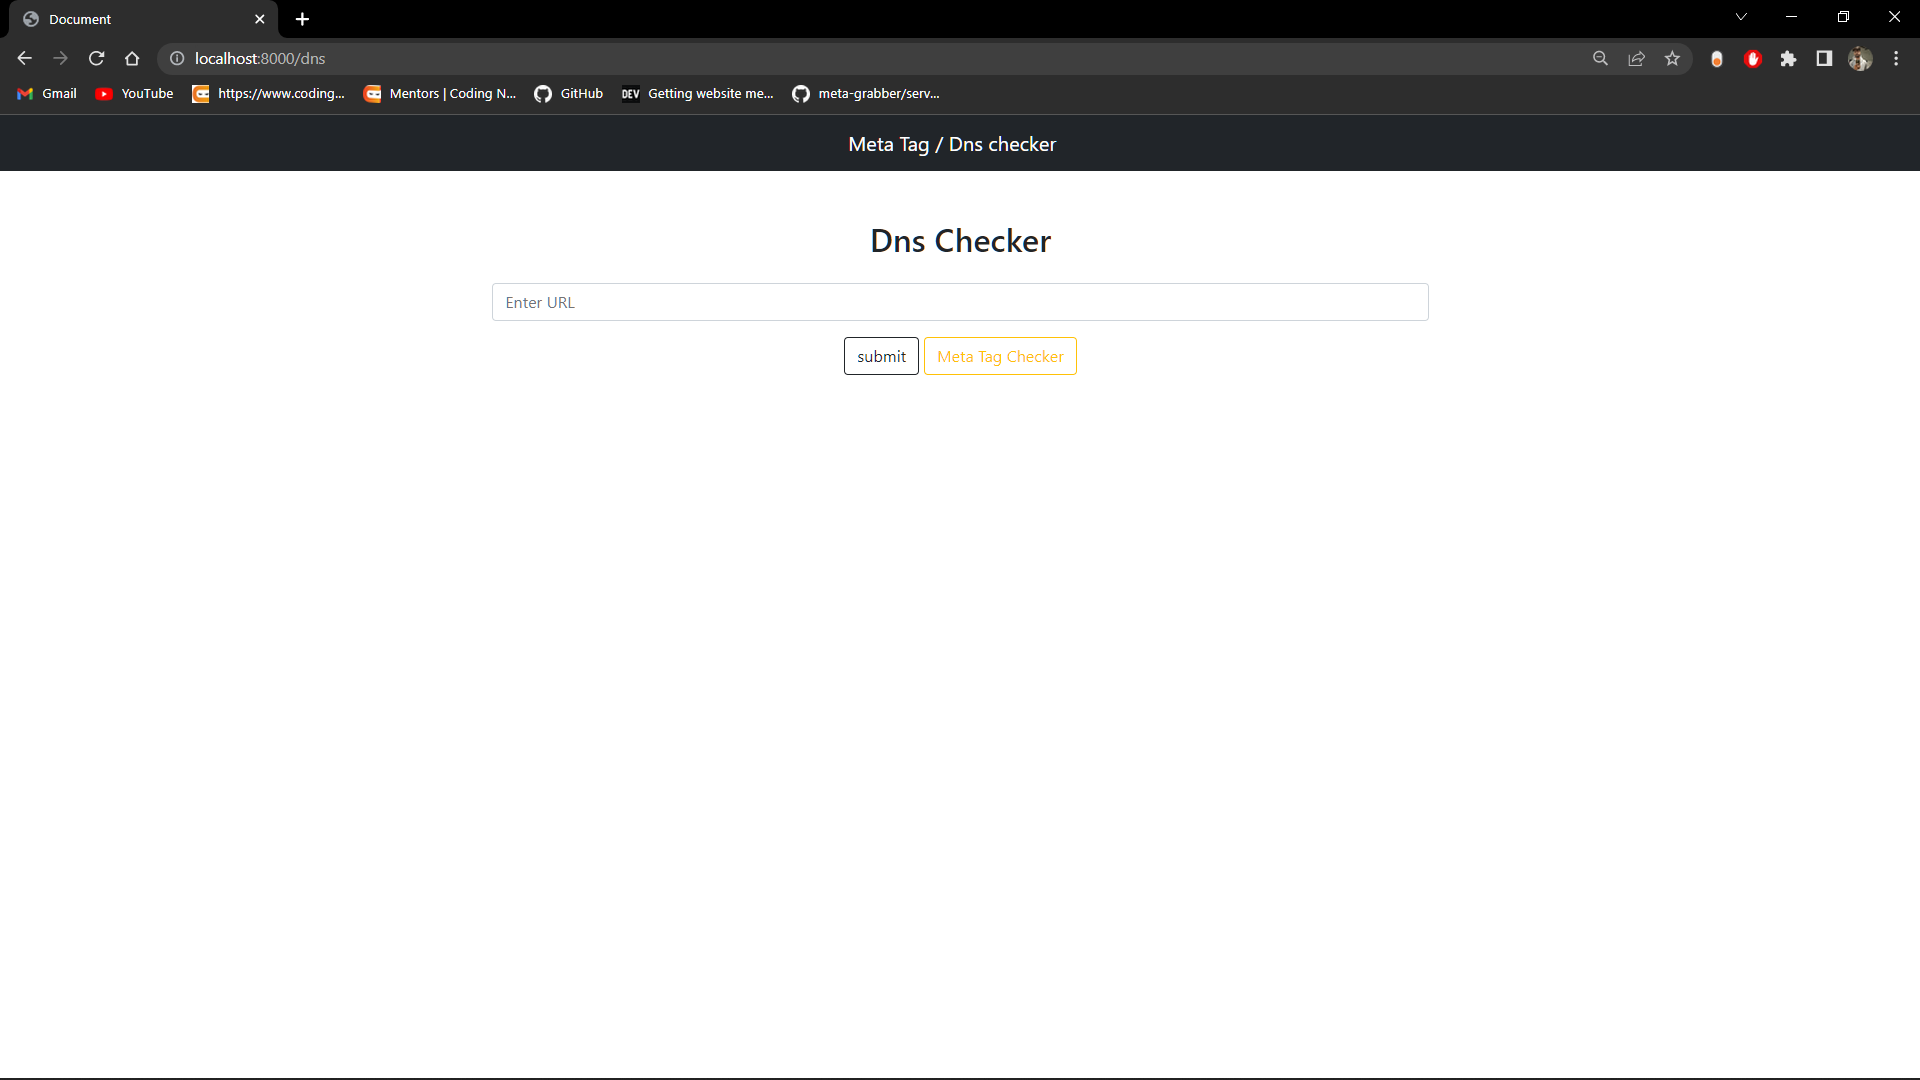Focus the Enter URL input field
1920x1080 pixels.
(x=960, y=302)
